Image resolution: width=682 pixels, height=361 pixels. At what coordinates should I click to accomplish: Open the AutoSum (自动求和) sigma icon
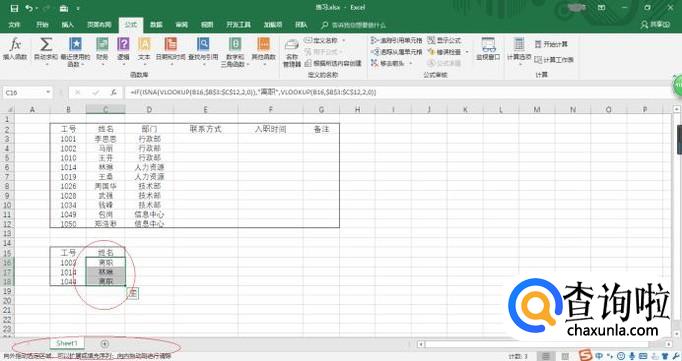(46, 49)
